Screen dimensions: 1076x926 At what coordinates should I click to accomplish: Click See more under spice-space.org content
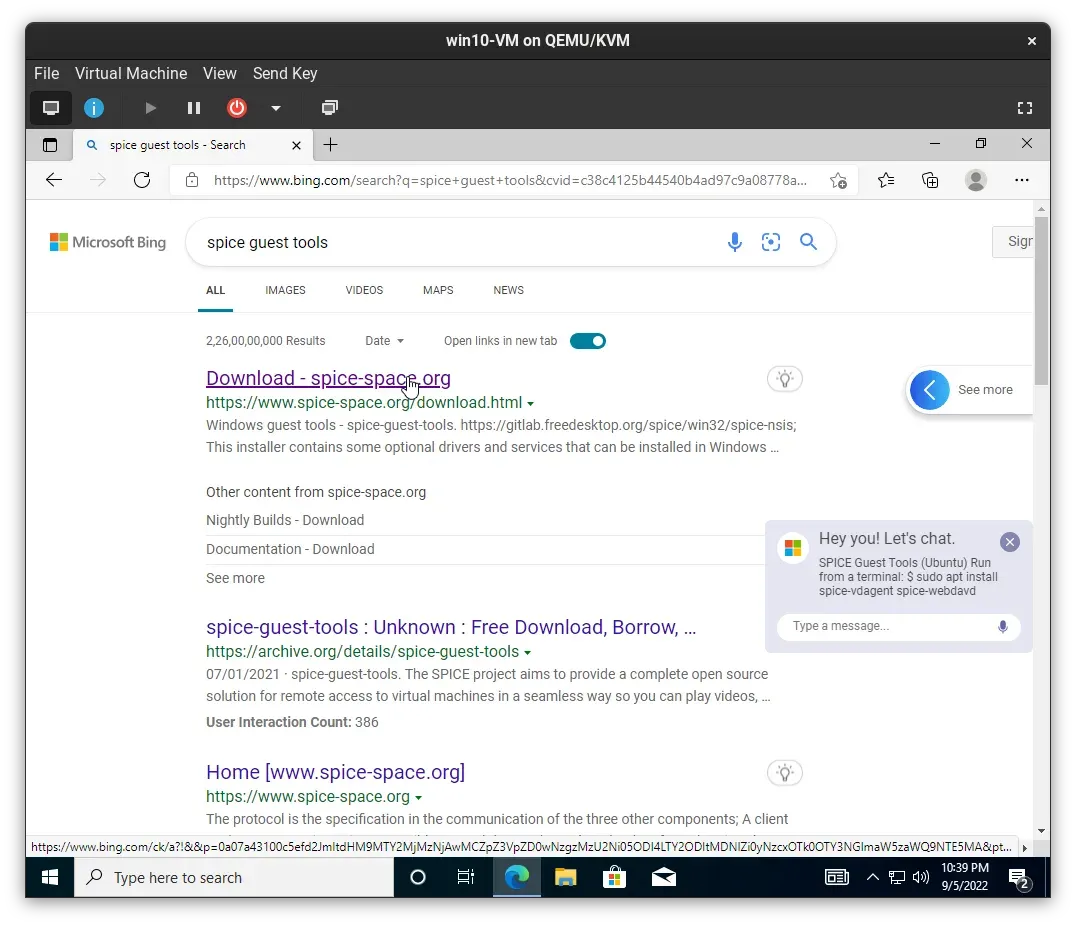coord(235,578)
